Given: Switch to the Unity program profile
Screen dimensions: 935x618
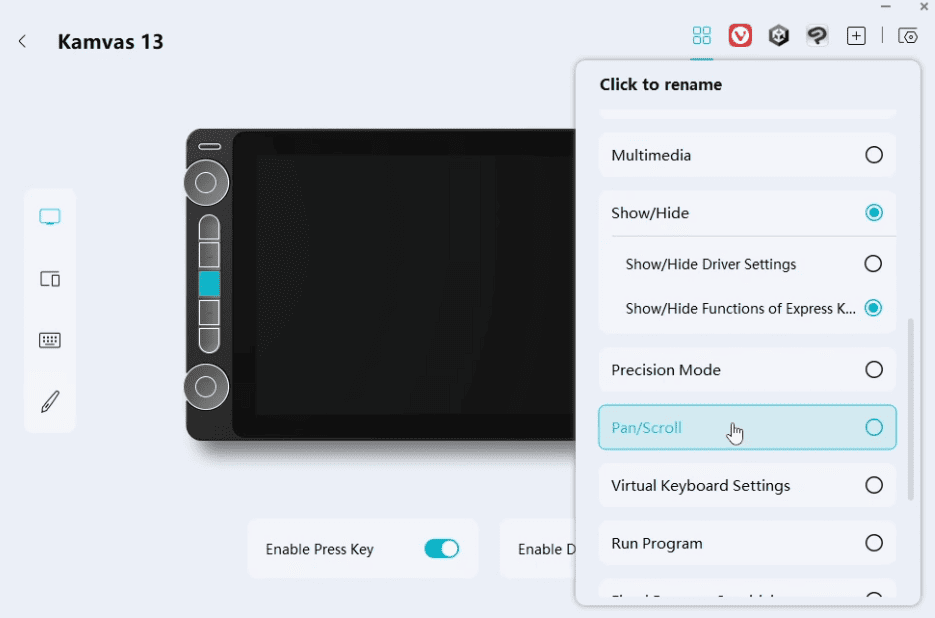Looking at the screenshot, I should [778, 36].
